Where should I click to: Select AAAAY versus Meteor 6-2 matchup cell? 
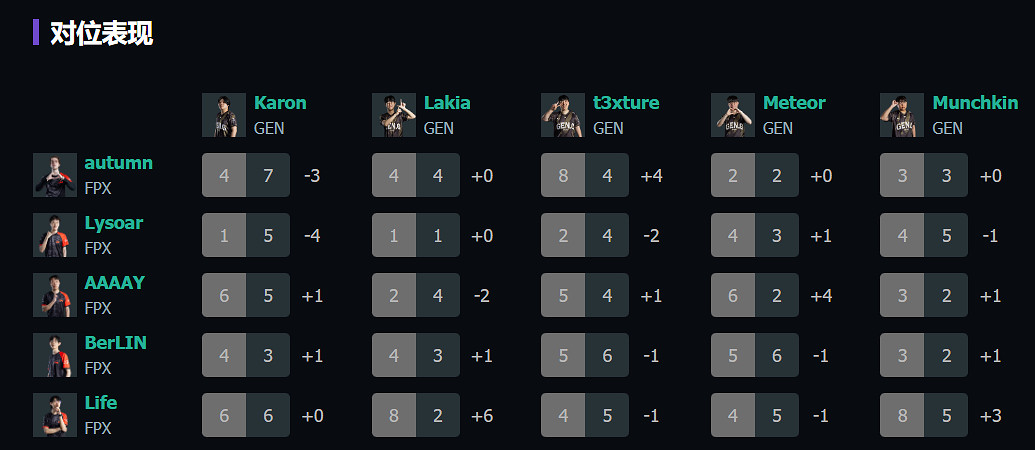[x=754, y=295]
